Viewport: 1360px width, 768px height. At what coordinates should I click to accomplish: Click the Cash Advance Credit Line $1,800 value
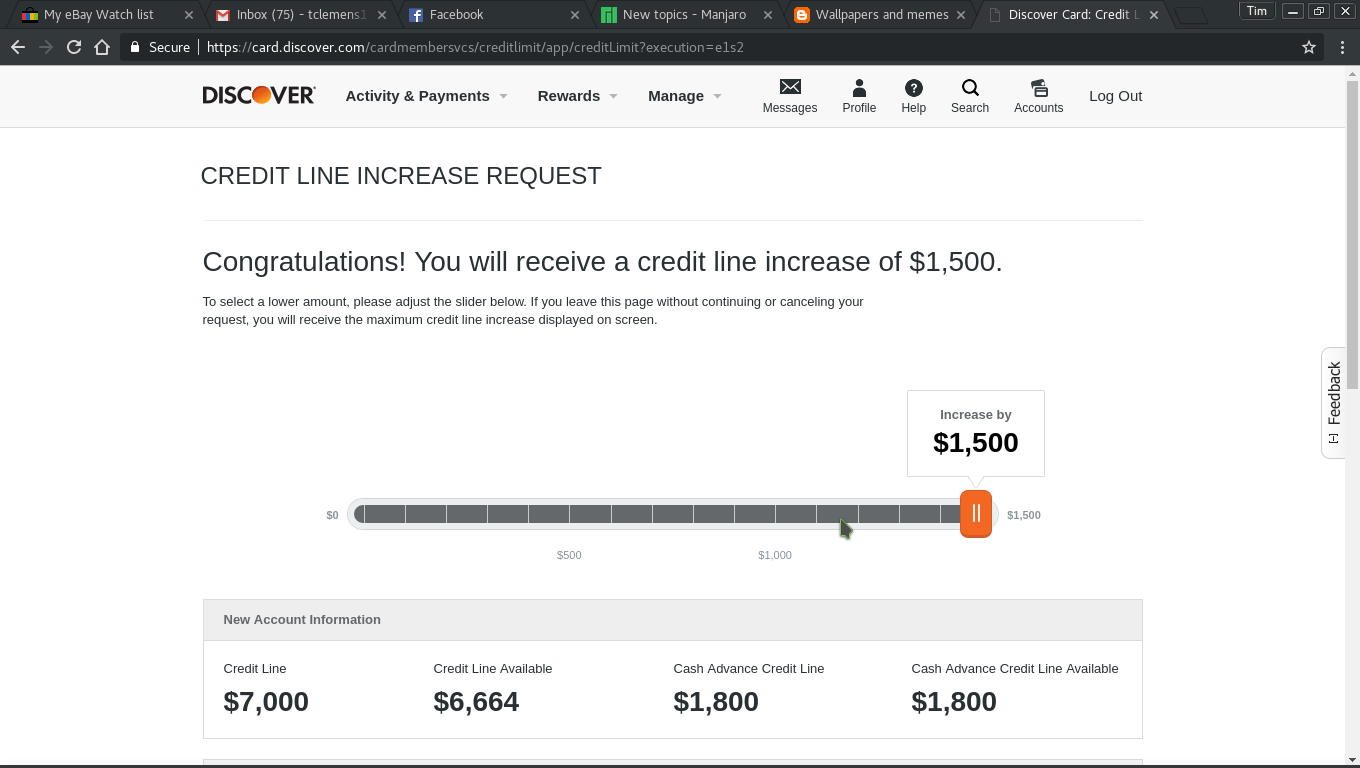[x=716, y=702]
